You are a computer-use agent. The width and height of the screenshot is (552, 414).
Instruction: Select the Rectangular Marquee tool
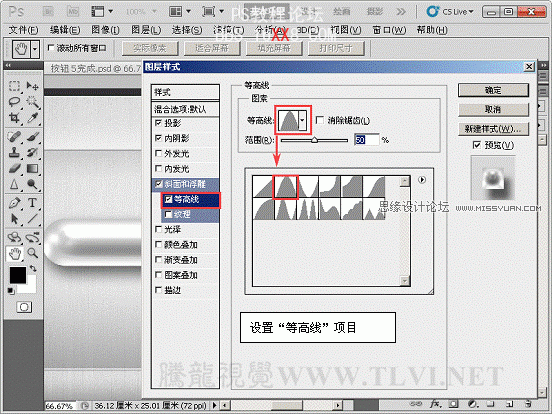coord(14,86)
